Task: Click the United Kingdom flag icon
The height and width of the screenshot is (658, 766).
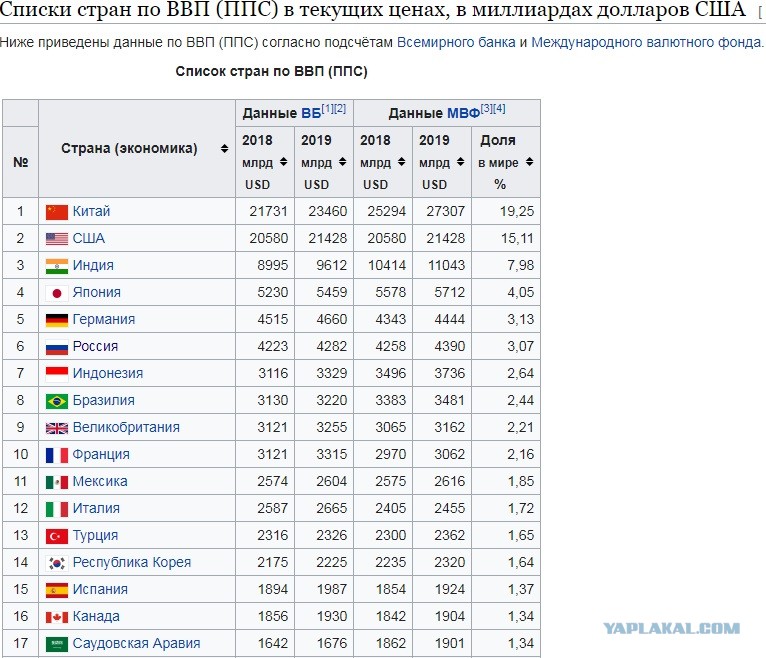Action: (x=57, y=428)
